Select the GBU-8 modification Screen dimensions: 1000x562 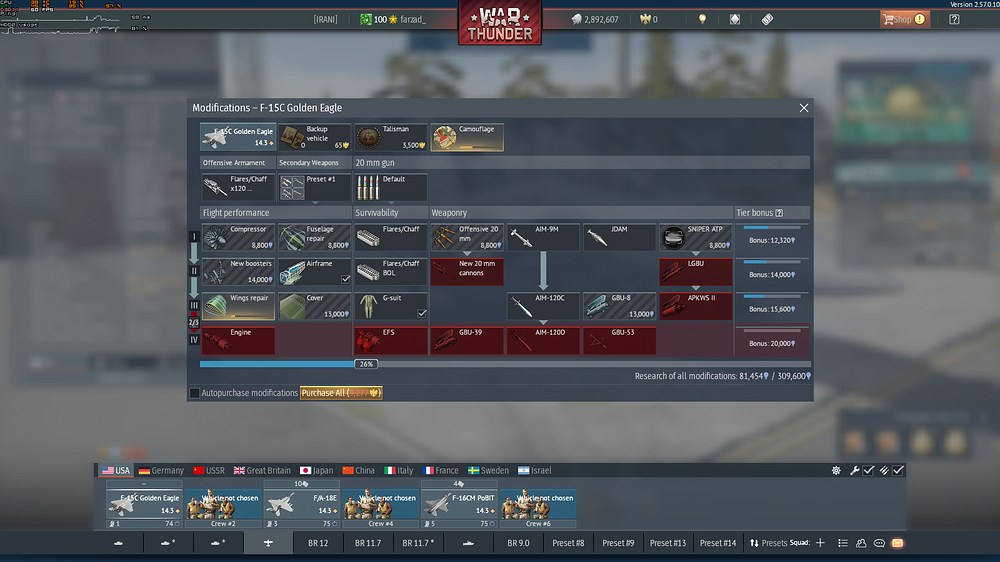pos(619,306)
